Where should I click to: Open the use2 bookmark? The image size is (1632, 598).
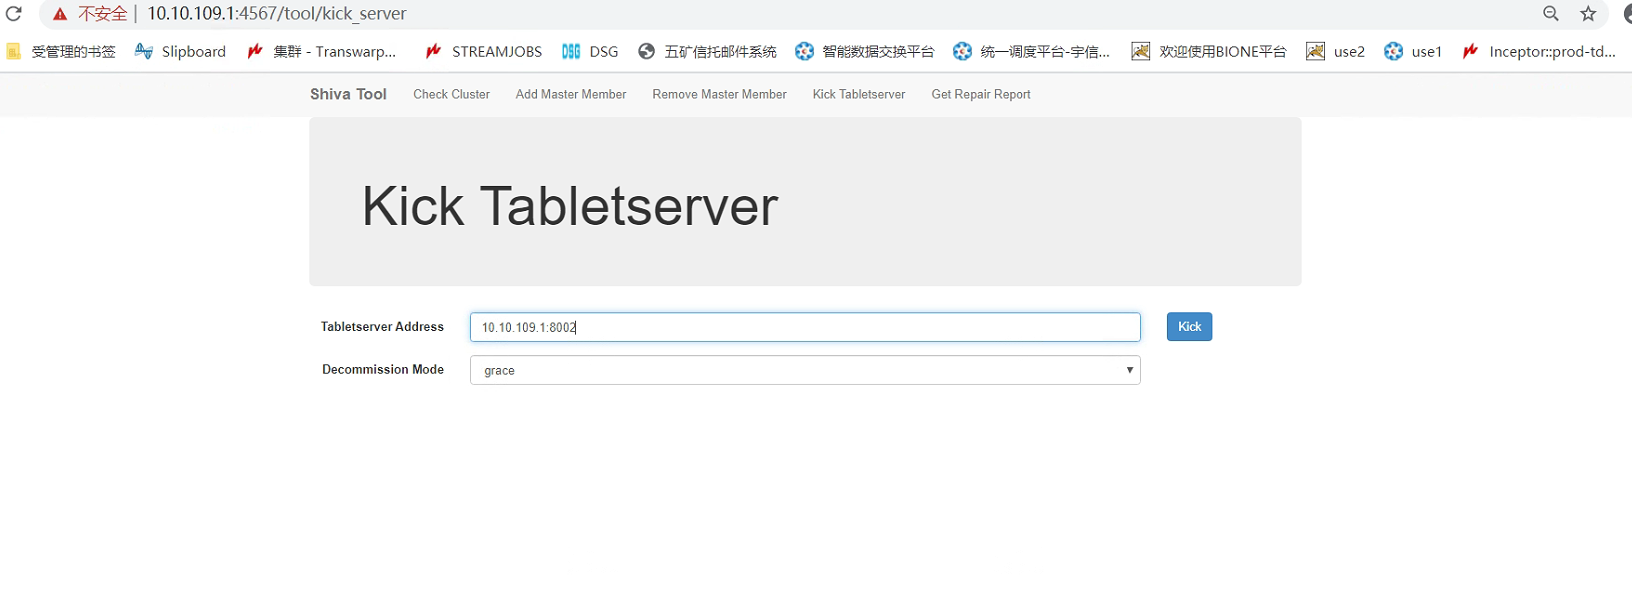(1336, 52)
